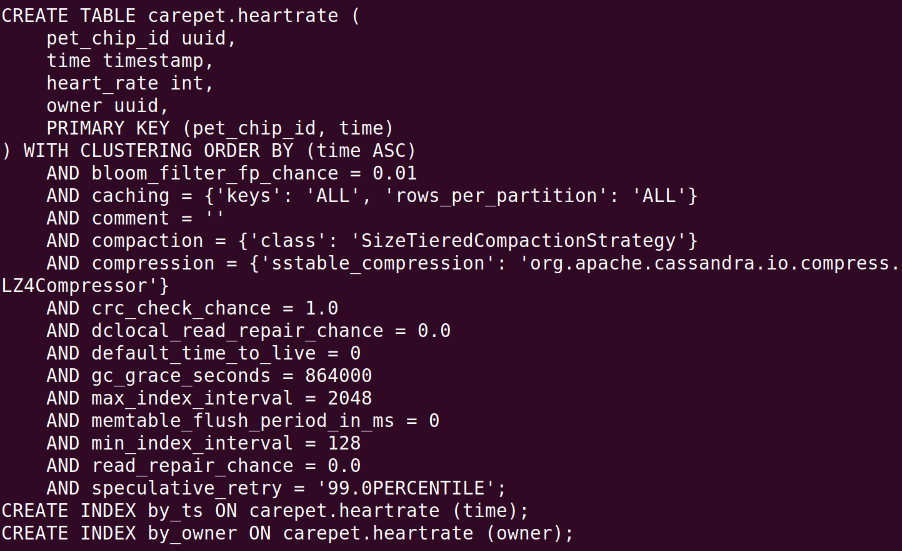Click the heart_rate int column line
Viewport: 902px width, 551px height.
pos(130,83)
